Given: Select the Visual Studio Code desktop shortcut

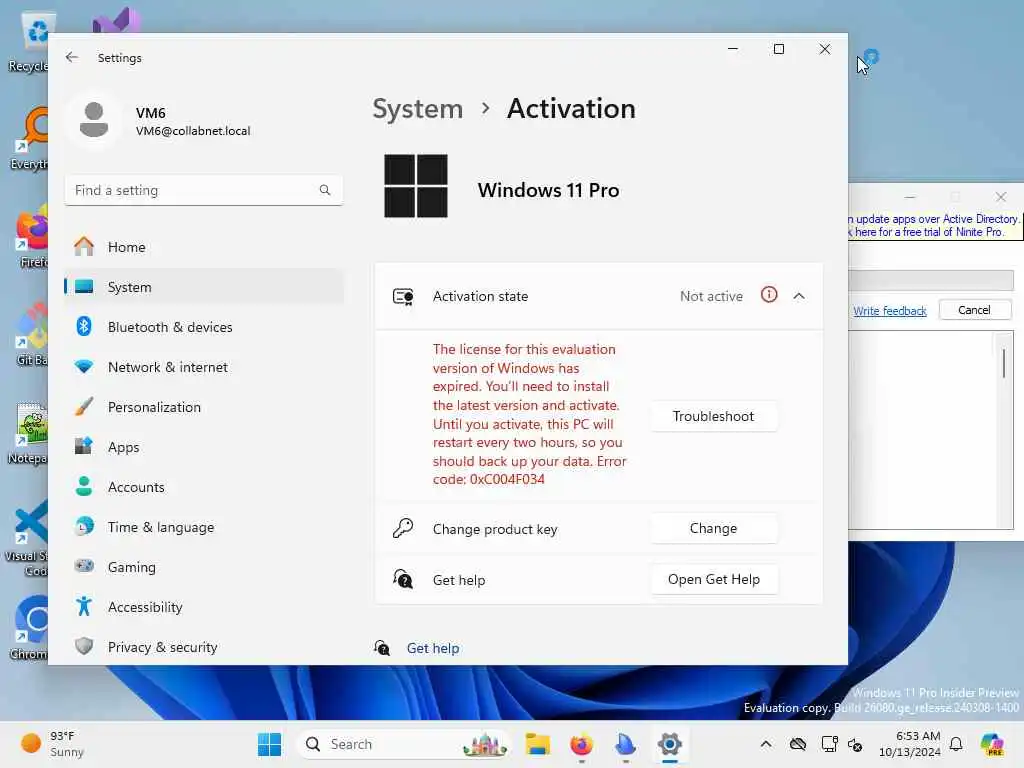Looking at the screenshot, I should click(x=27, y=539).
